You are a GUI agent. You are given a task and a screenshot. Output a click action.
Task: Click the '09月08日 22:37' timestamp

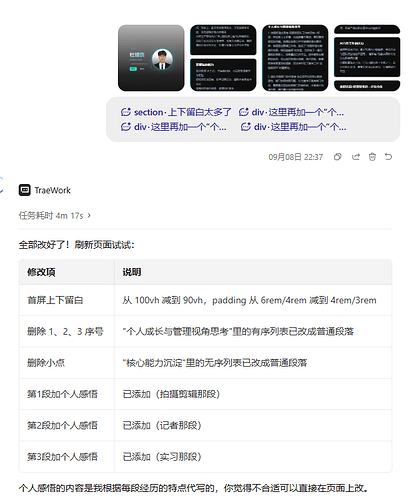pos(296,157)
